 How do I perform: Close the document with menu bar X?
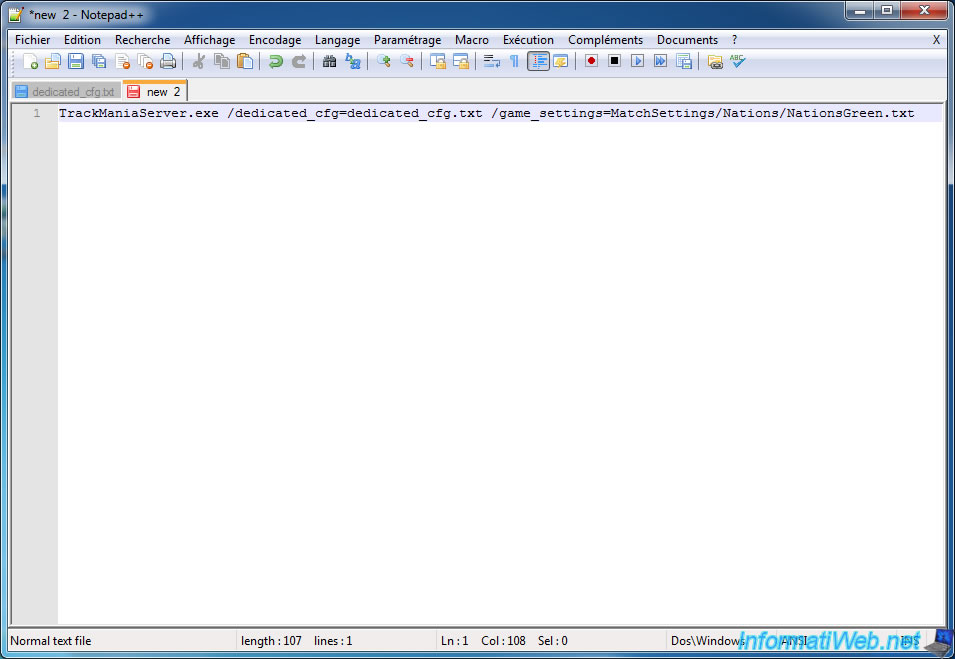(x=936, y=40)
